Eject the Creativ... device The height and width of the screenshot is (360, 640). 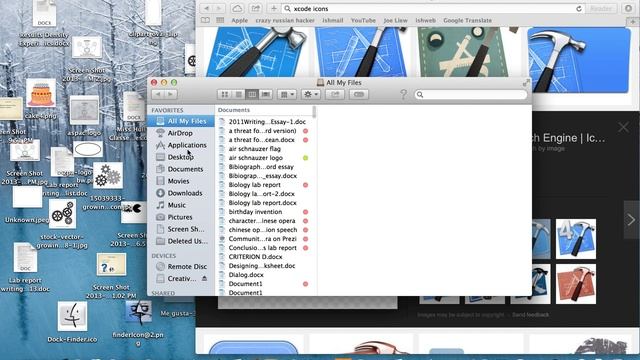point(204,279)
